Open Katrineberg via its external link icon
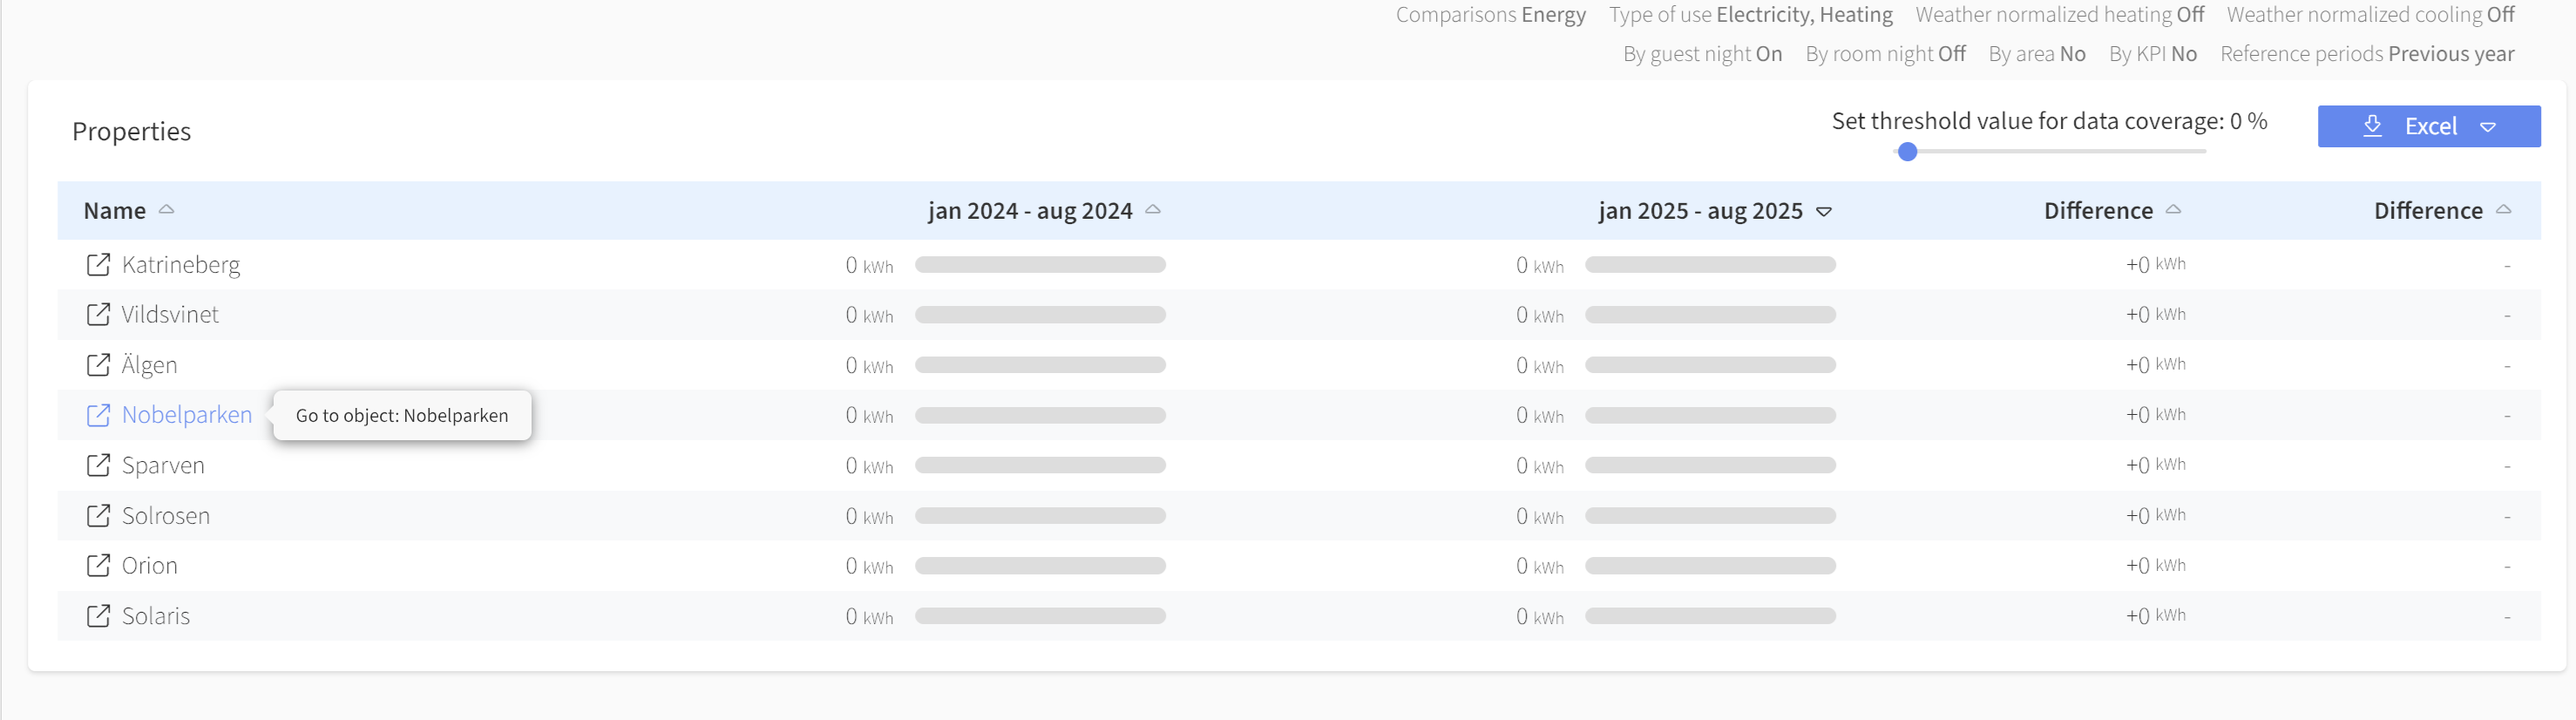The width and height of the screenshot is (2576, 720). 98,265
